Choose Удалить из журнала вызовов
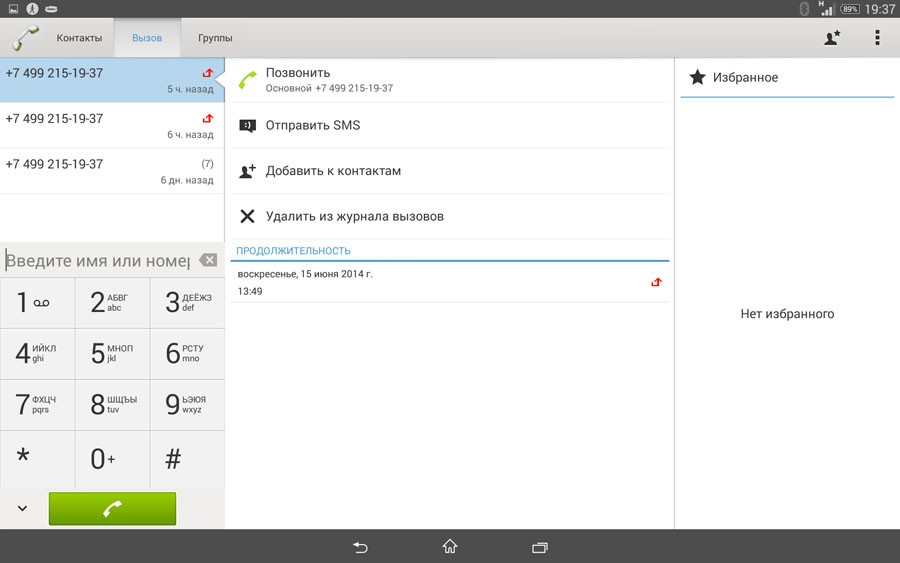Viewport: 900px width, 563px height. click(x=450, y=216)
